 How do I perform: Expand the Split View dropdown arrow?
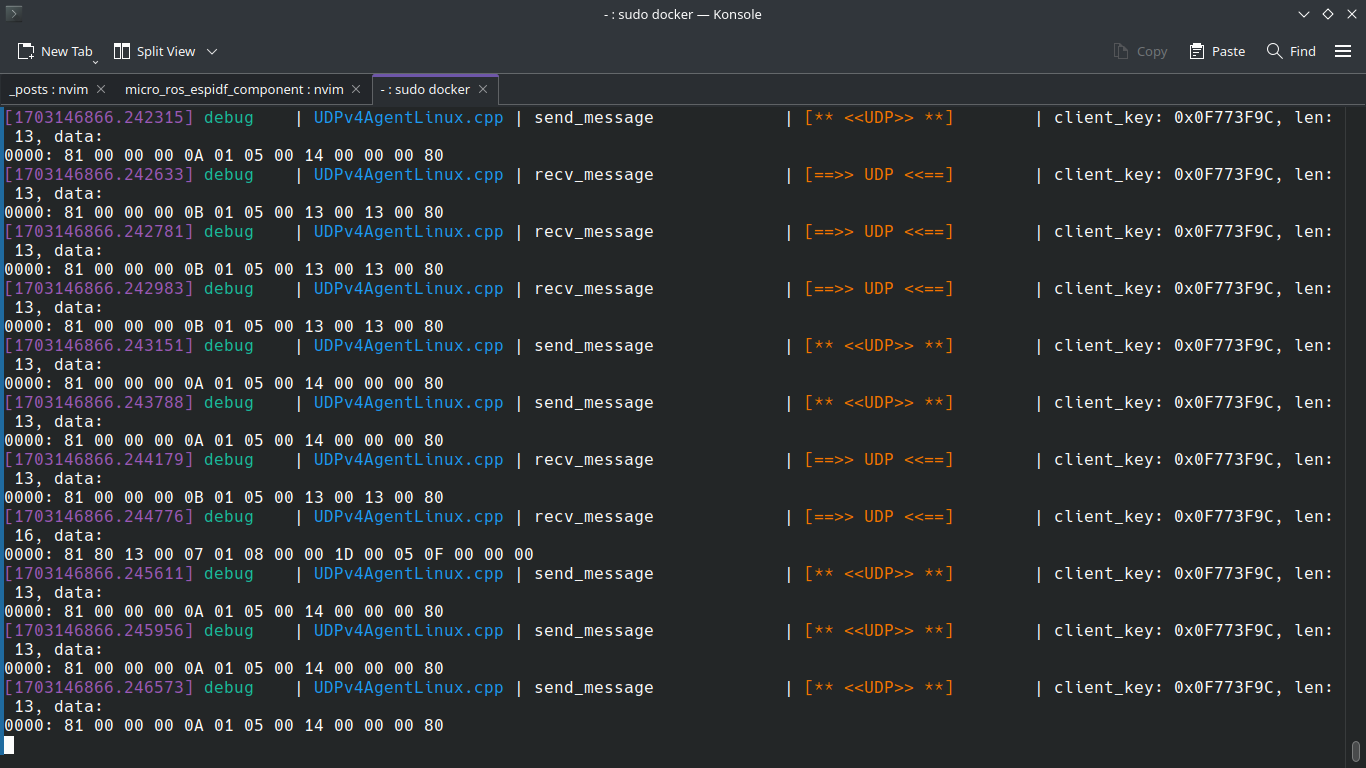pos(212,51)
